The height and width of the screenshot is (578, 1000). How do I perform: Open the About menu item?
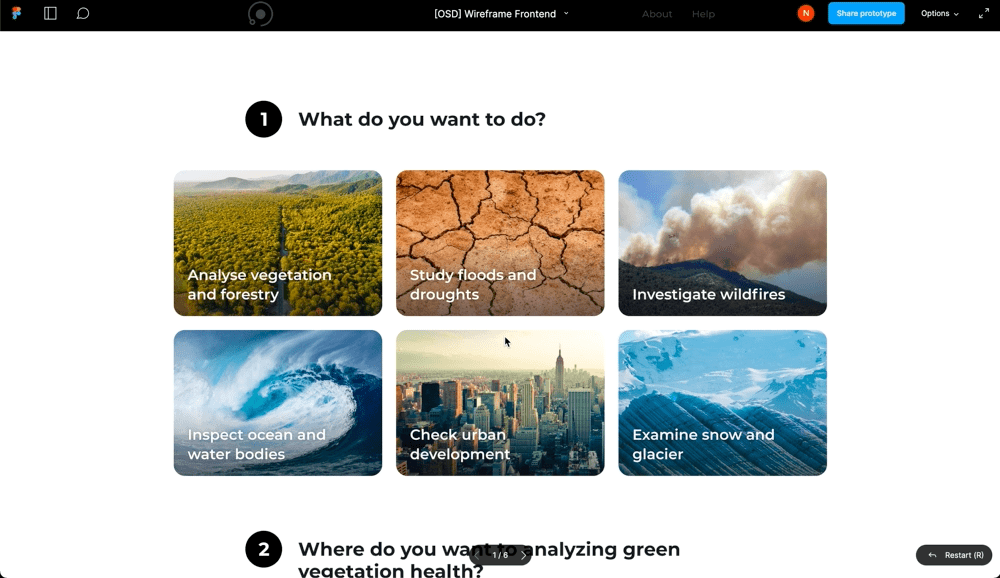point(657,14)
